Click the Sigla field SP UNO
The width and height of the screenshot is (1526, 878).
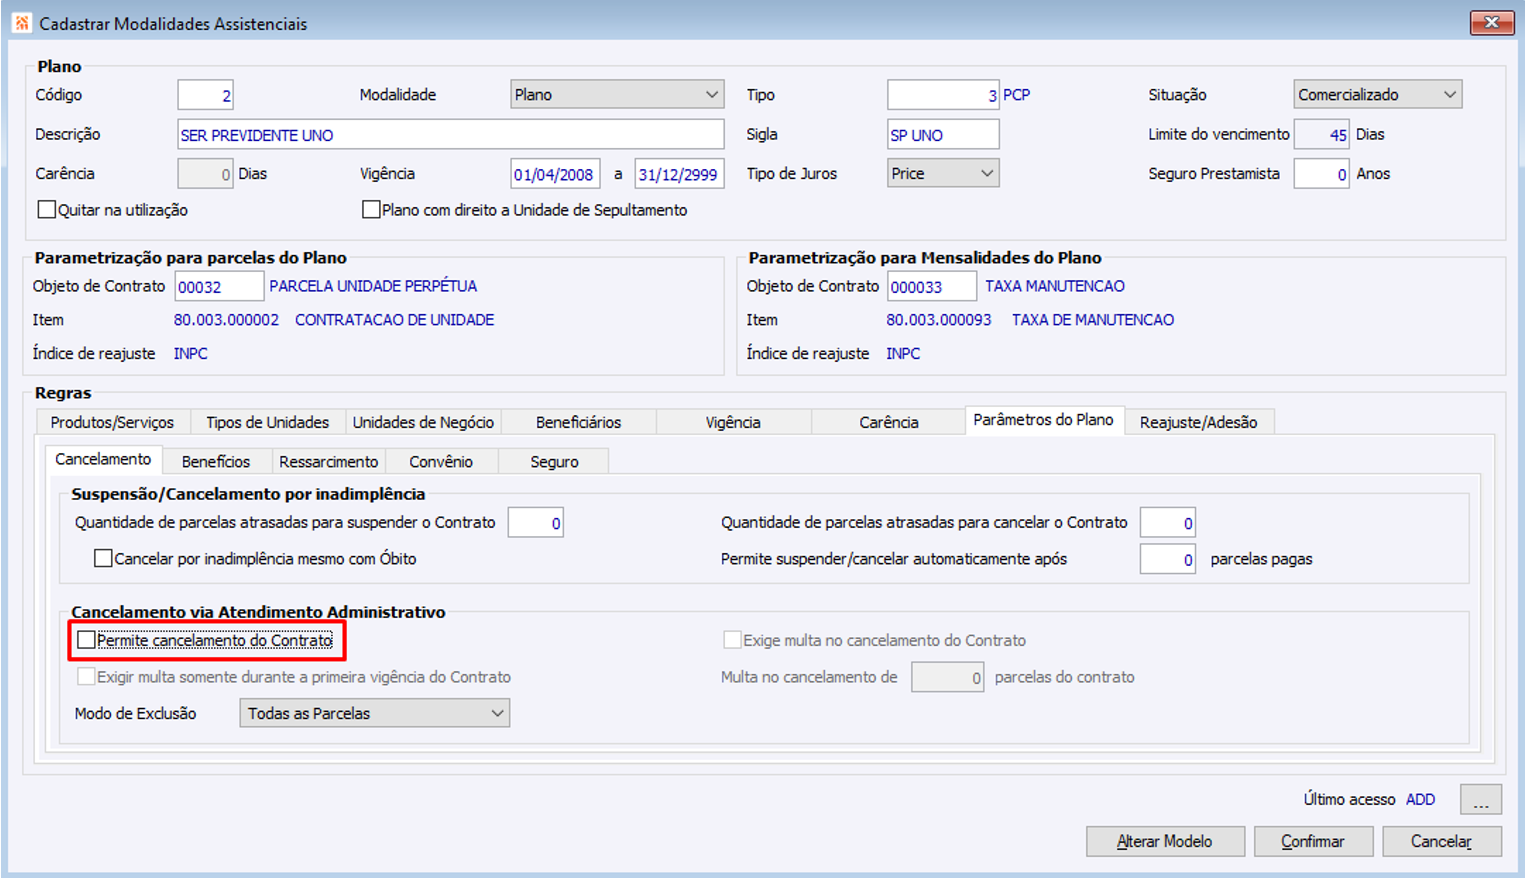tap(943, 134)
